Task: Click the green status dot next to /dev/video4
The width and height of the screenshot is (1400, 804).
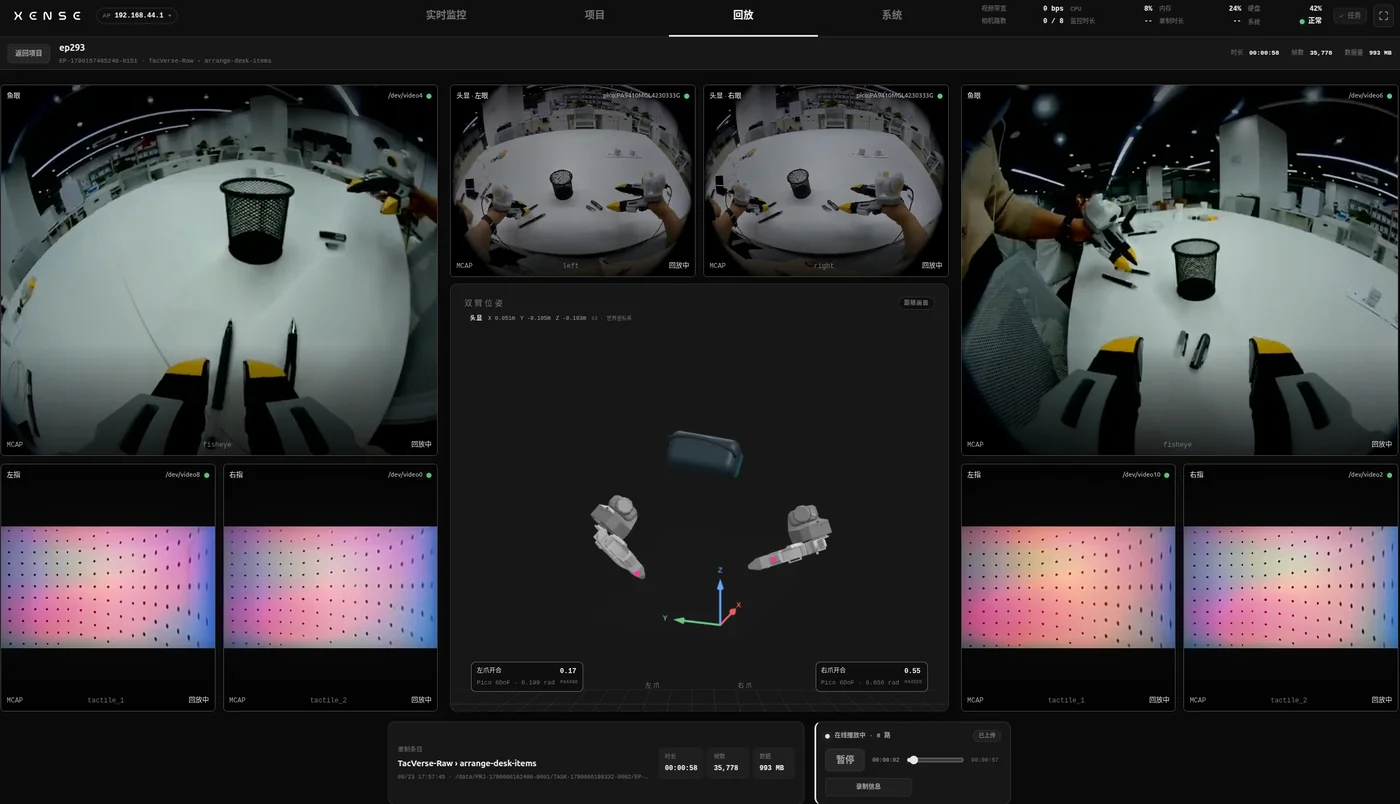Action: pos(429,96)
